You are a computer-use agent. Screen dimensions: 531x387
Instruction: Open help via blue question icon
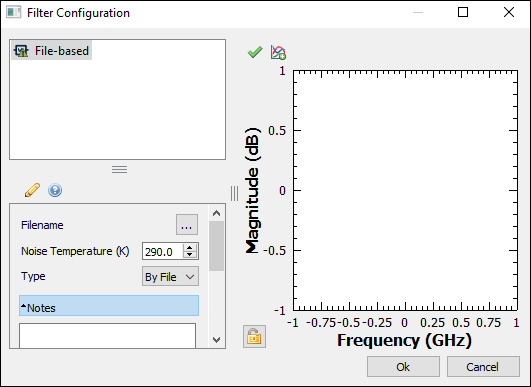tap(55, 190)
